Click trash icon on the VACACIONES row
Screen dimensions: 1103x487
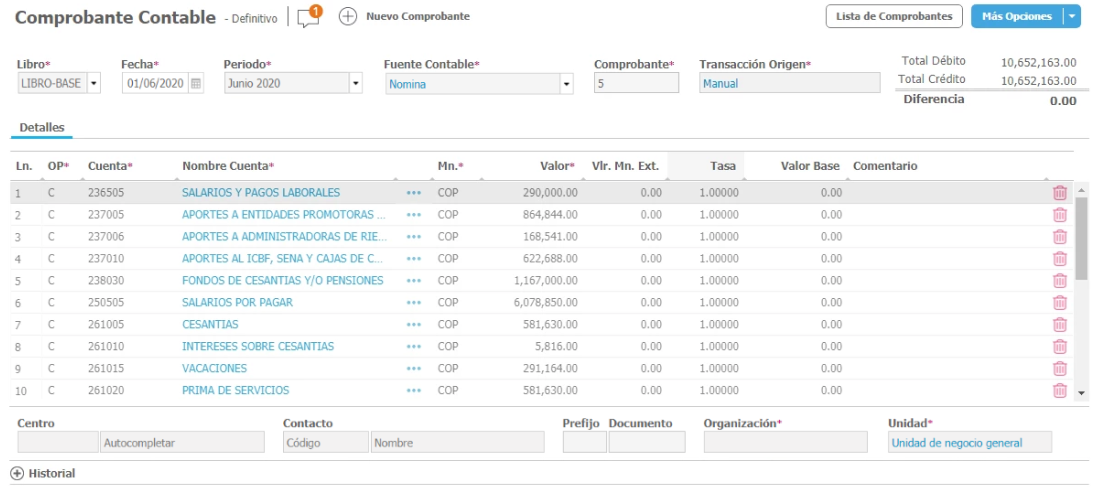[x=1060, y=369]
